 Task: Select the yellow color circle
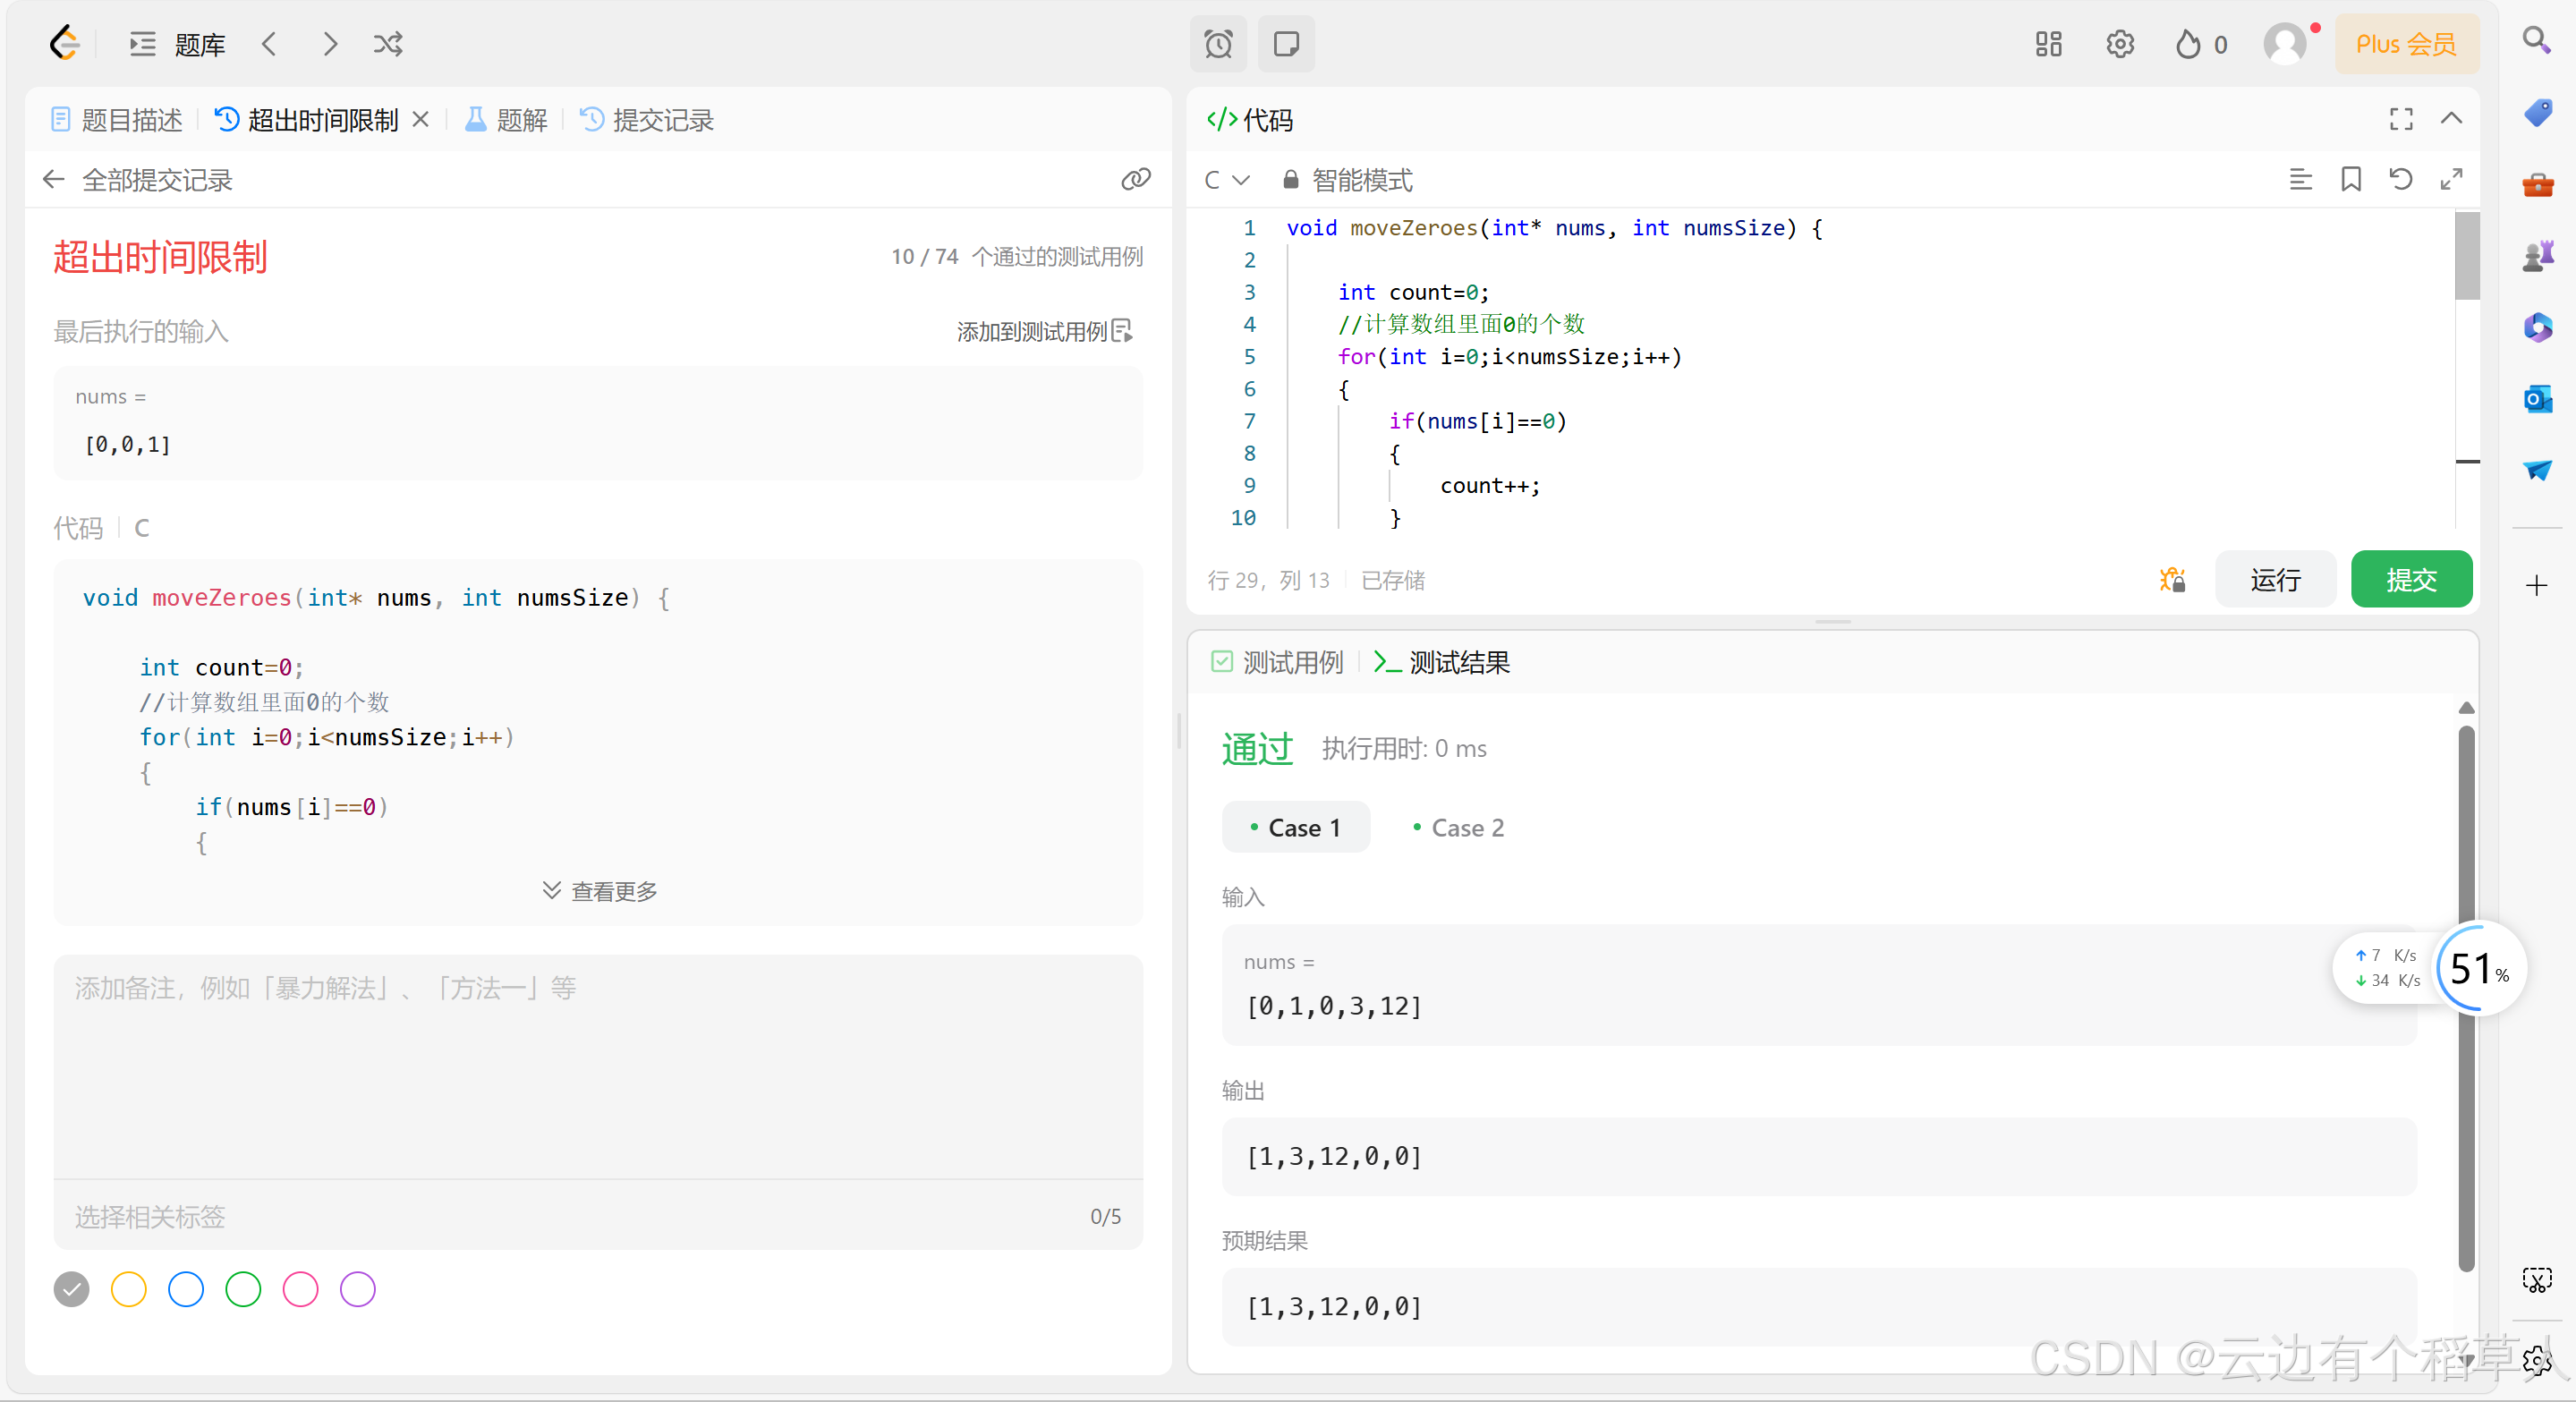point(128,1289)
